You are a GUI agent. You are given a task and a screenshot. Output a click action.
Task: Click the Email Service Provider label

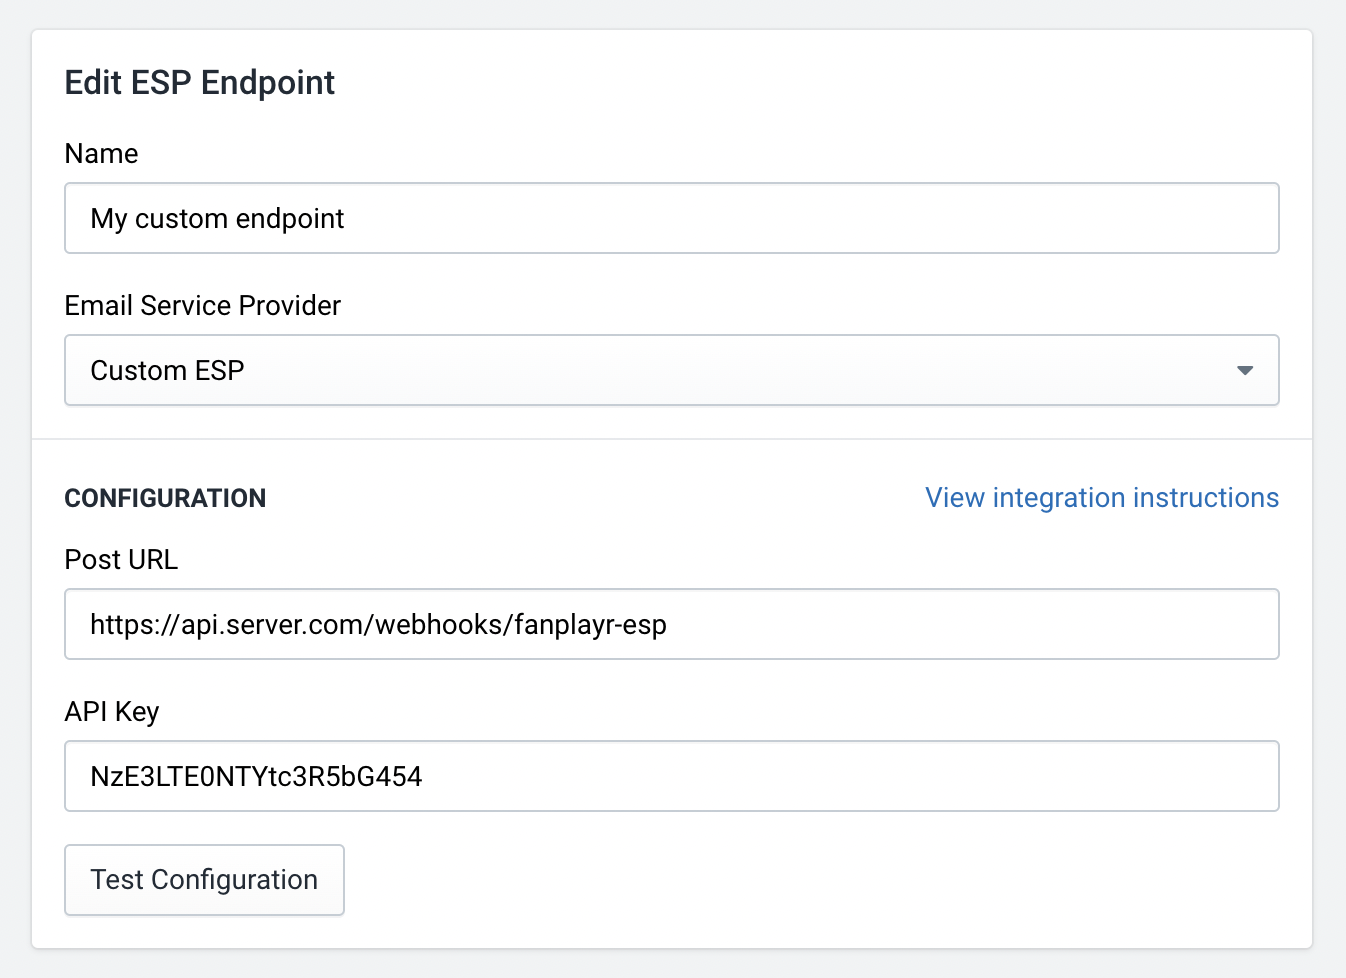(203, 305)
